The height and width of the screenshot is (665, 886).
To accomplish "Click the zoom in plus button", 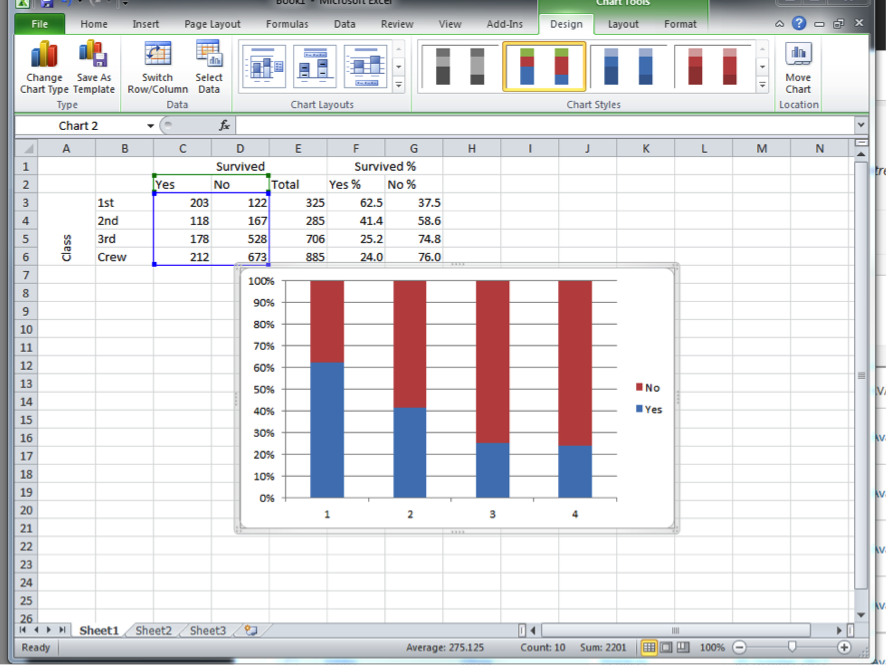I will [845, 648].
